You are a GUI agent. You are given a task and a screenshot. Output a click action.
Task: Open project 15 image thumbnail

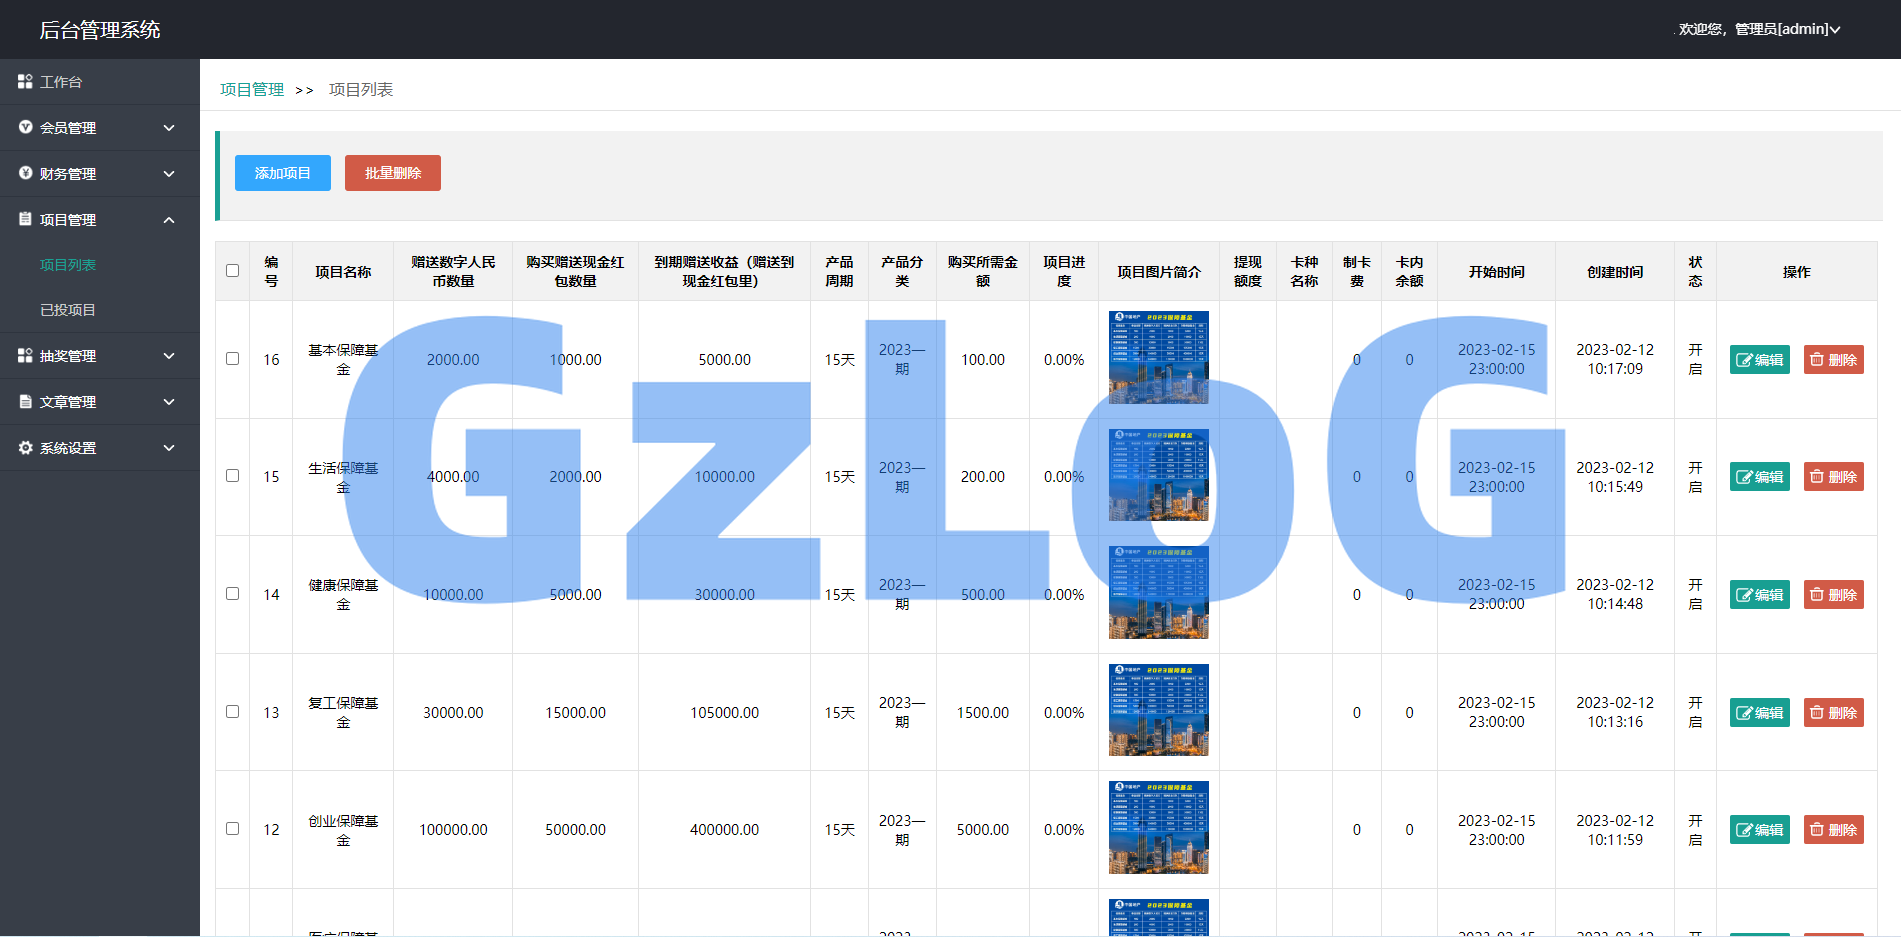pos(1159,475)
